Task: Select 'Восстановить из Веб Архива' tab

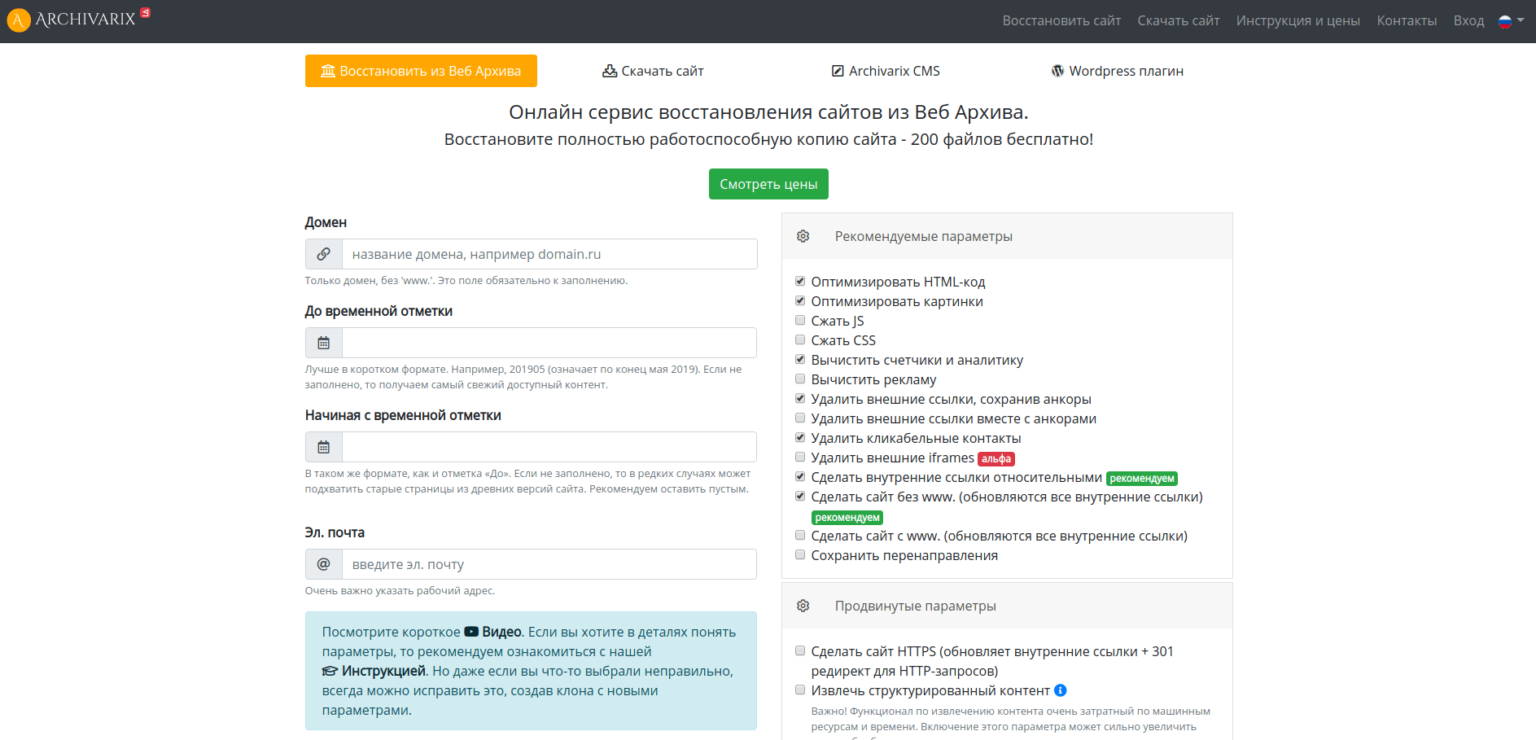Action: click(x=421, y=71)
